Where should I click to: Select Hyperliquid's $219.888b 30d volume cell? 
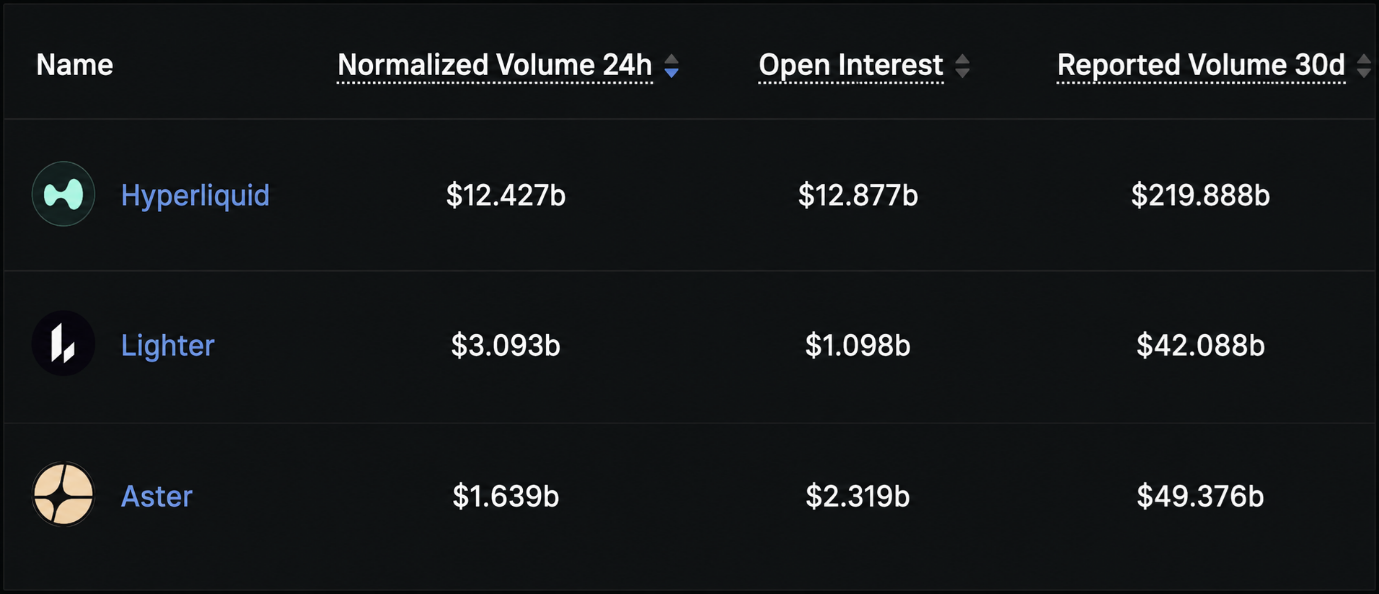click(x=1201, y=195)
